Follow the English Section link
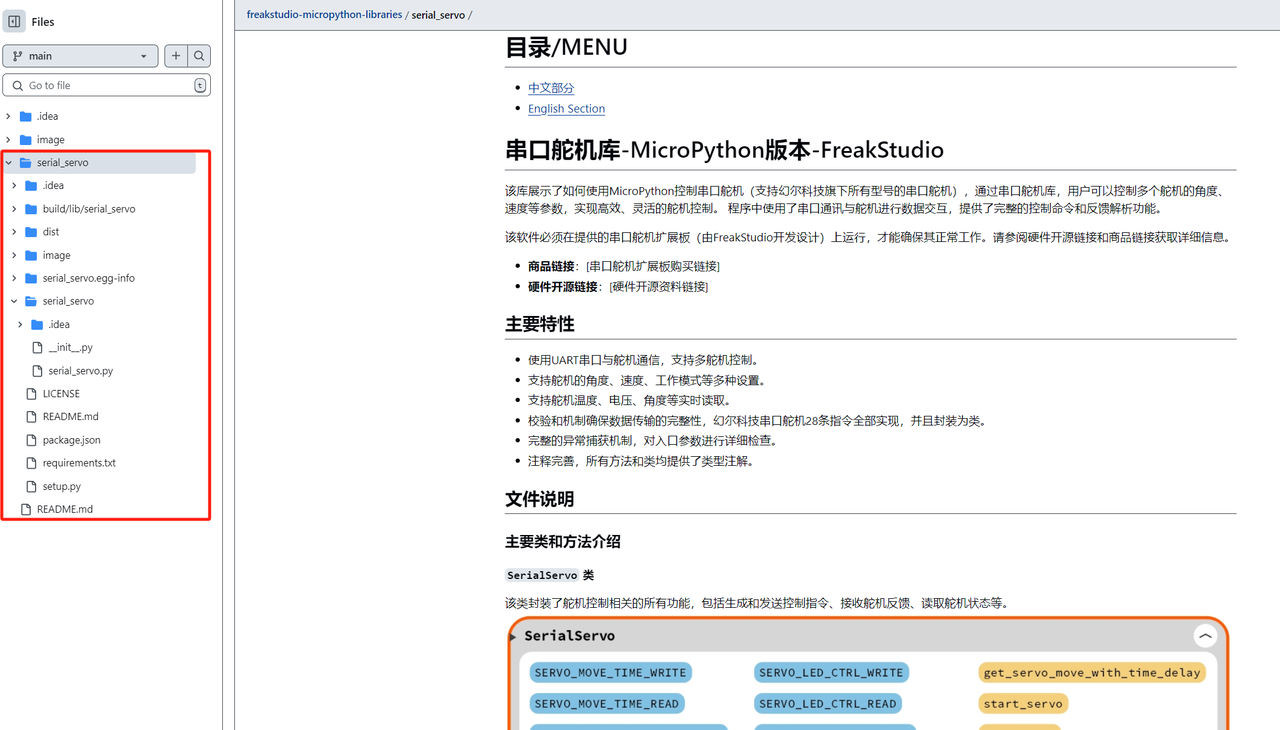The height and width of the screenshot is (730, 1280). (x=566, y=108)
